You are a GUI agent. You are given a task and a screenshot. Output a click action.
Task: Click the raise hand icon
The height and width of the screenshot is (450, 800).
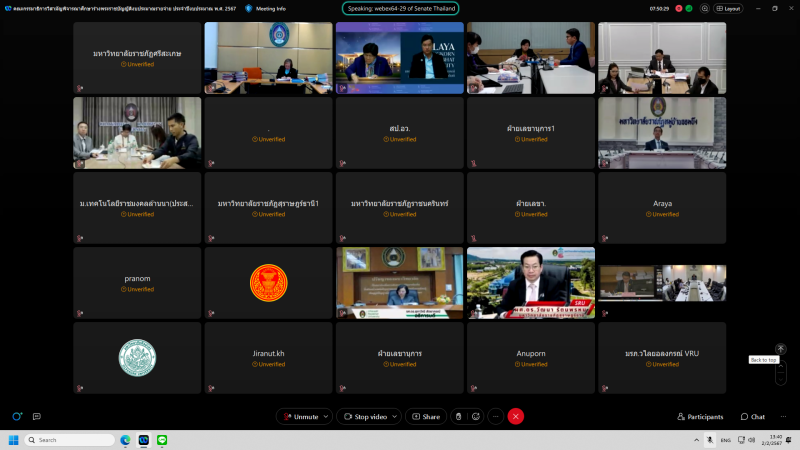tap(458, 416)
